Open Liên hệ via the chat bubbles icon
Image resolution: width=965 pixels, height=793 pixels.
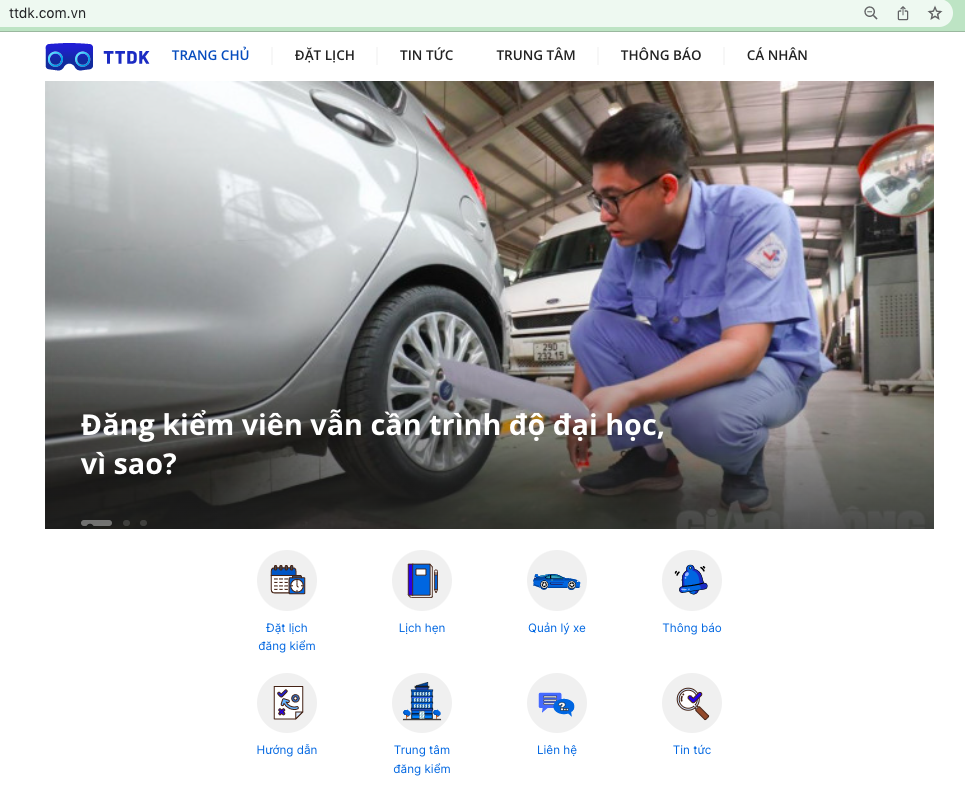[x=557, y=702]
